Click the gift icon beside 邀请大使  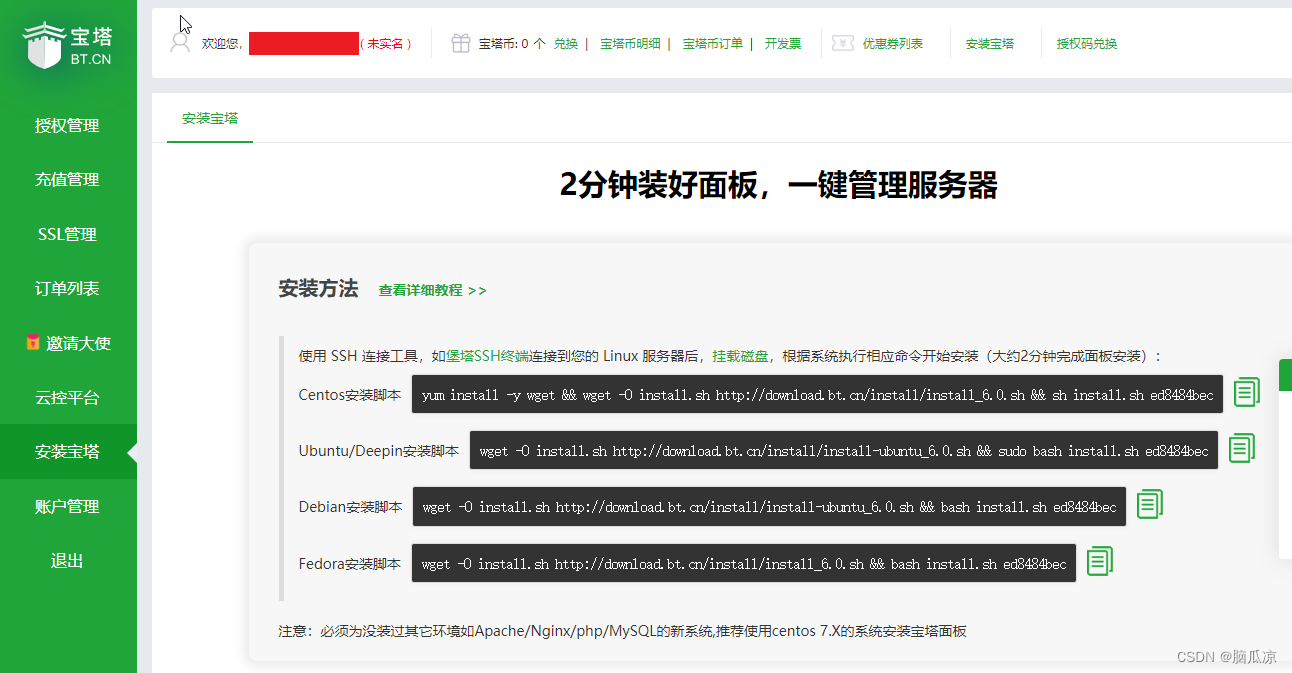coord(33,342)
